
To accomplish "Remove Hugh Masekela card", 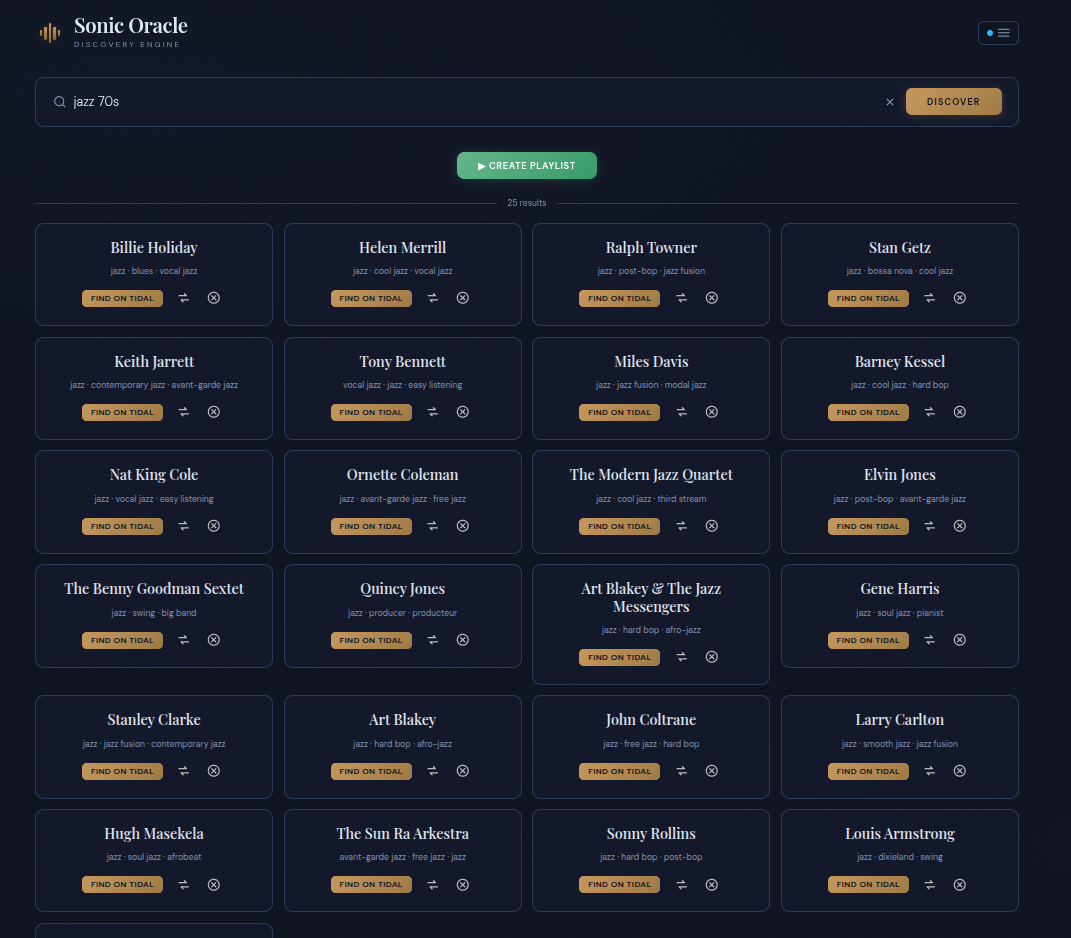I will click(x=214, y=885).
